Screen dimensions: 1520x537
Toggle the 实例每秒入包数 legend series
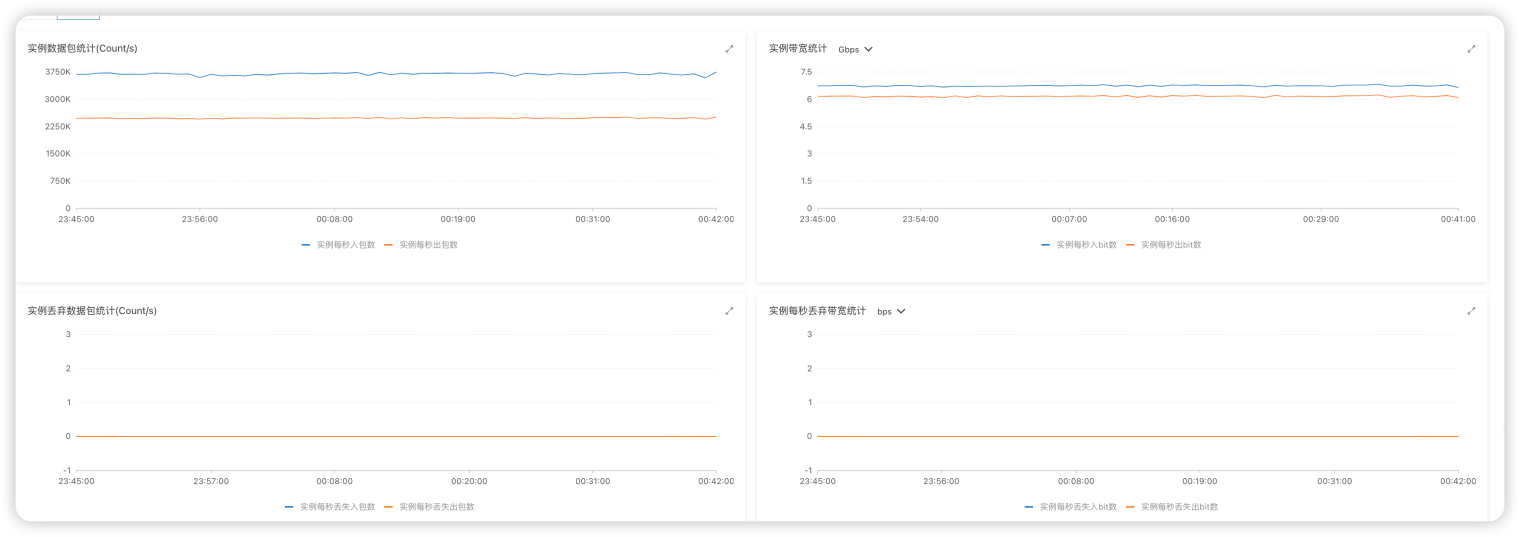click(x=338, y=244)
